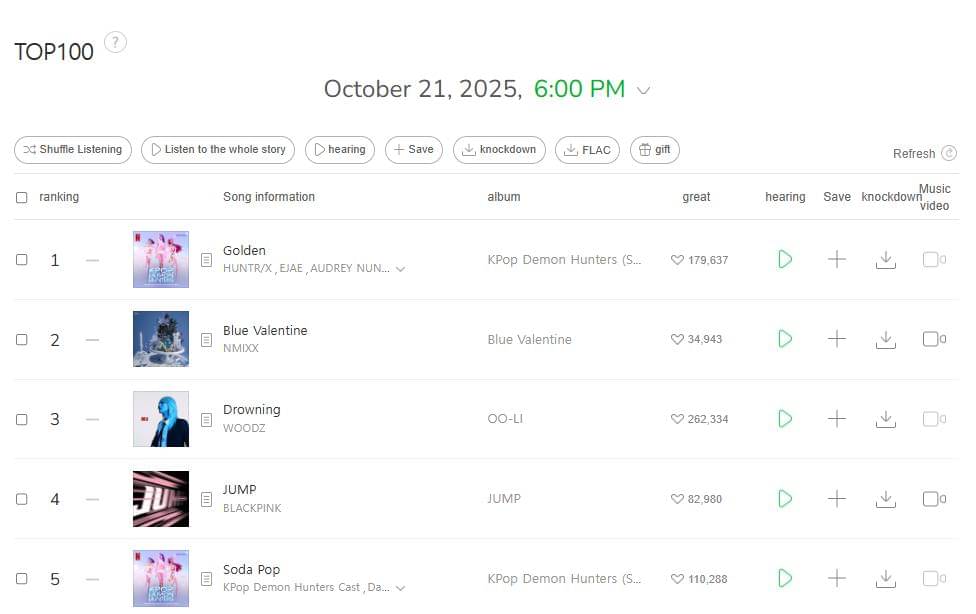Play the song Golden
Image resolution: width=976 pixels, height=614 pixels.
(785, 260)
